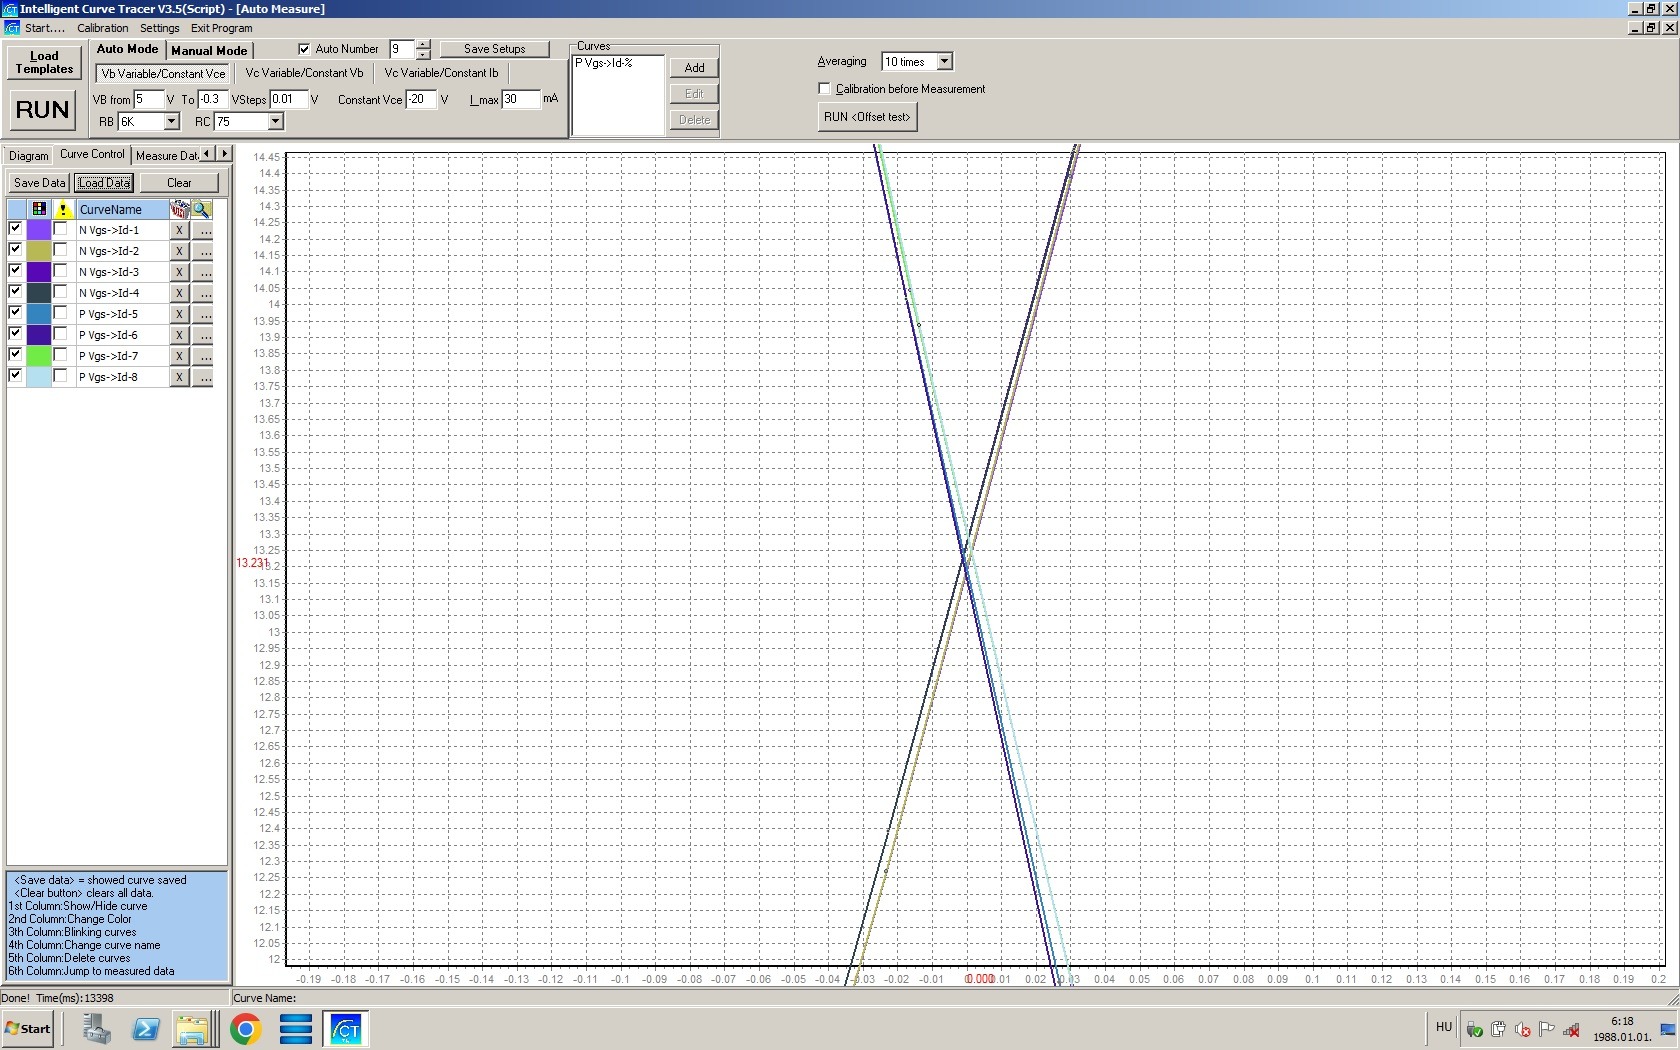Open the RC resistor dropdown
The height and width of the screenshot is (1050, 1680).
click(x=275, y=121)
